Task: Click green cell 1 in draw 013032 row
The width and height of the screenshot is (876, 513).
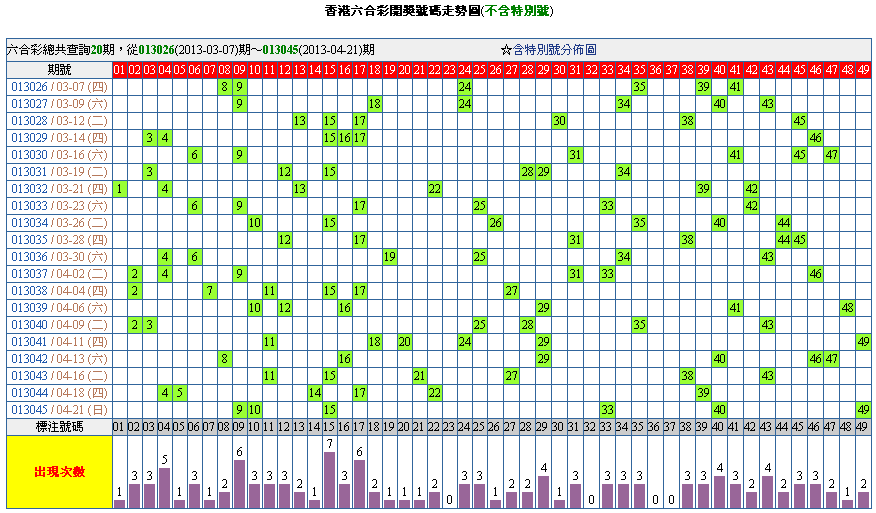Action: pos(119,189)
